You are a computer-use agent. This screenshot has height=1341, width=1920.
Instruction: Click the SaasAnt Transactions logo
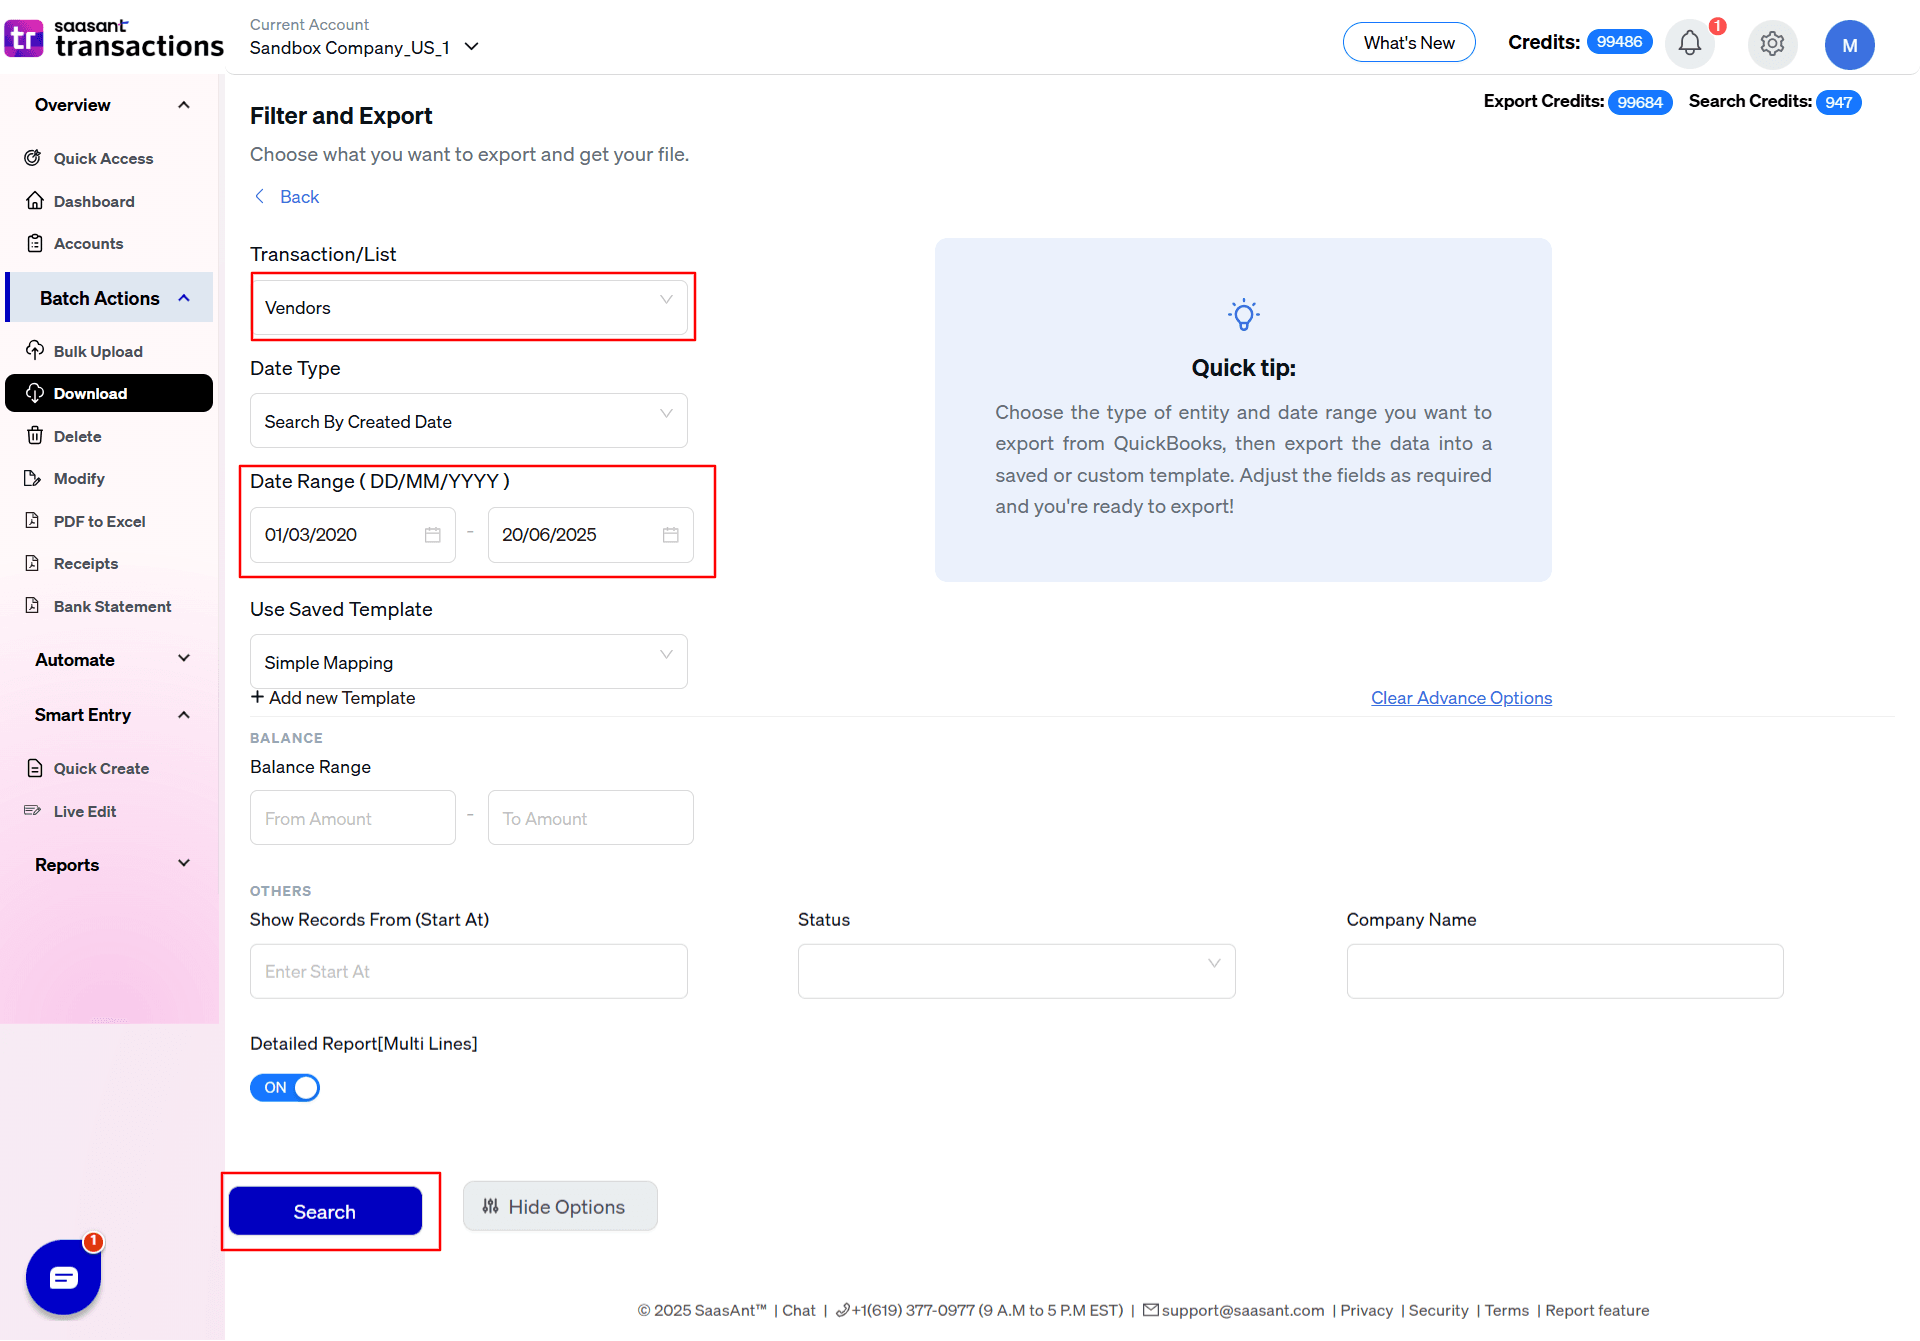114,39
